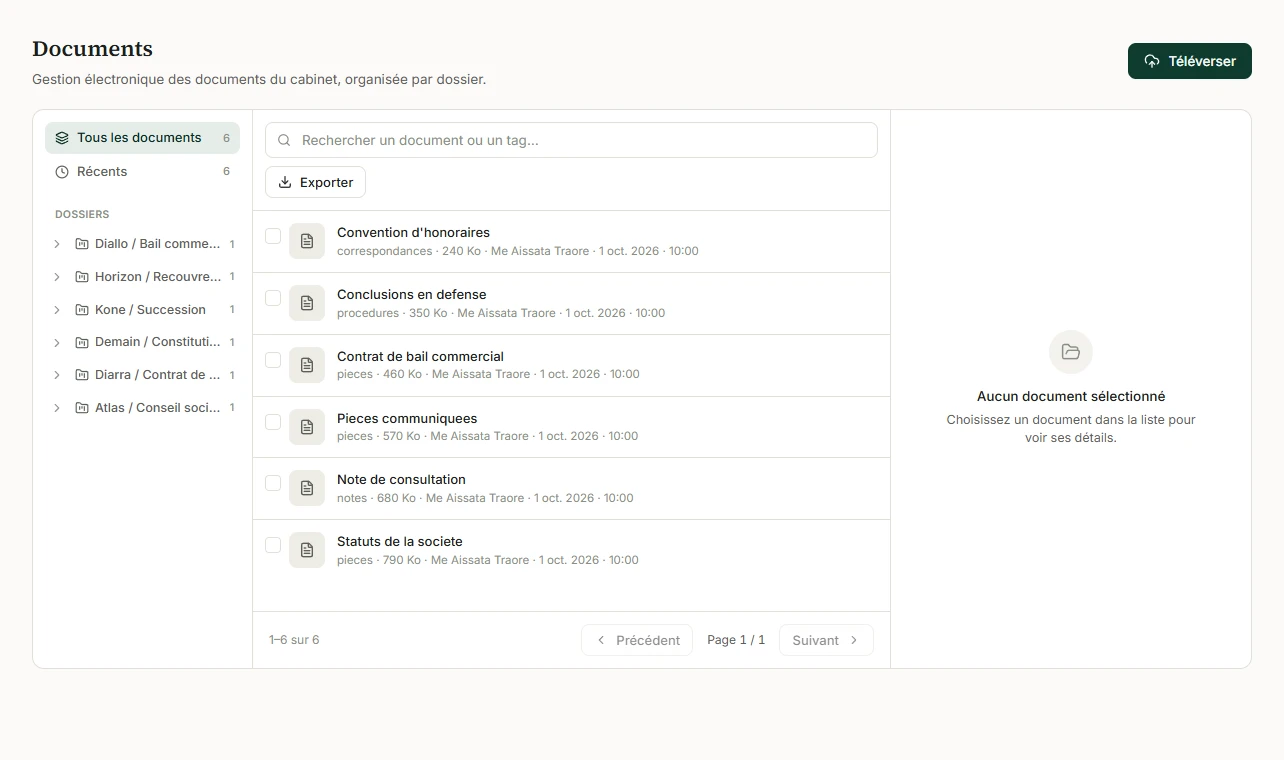The image size is (1284, 760).
Task: Open the Pieces communiquees document title
Action: 407,419
